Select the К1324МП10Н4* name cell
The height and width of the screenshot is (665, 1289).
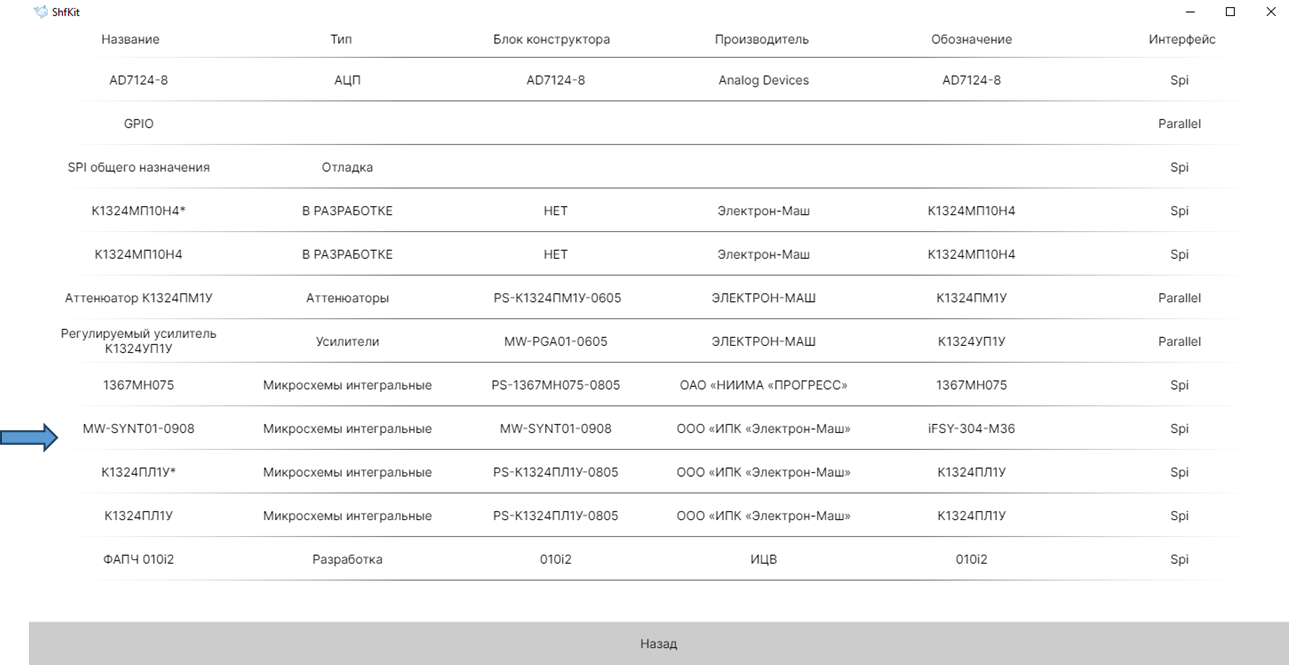138,211
